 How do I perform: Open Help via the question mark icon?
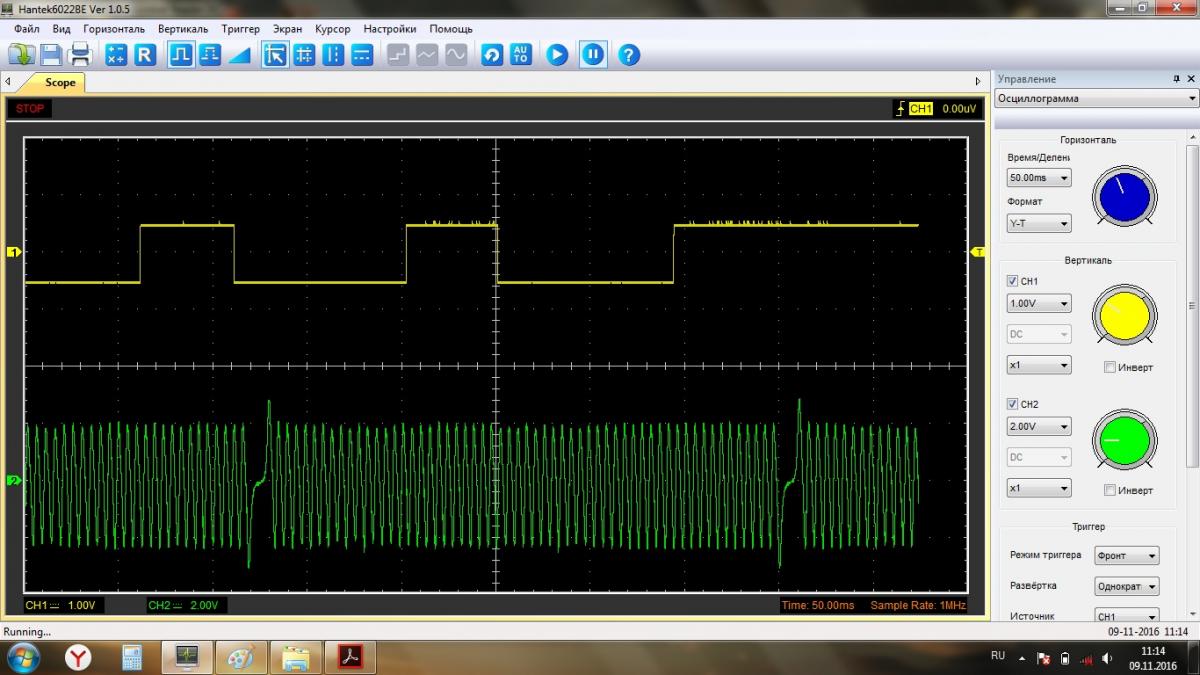pos(628,54)
